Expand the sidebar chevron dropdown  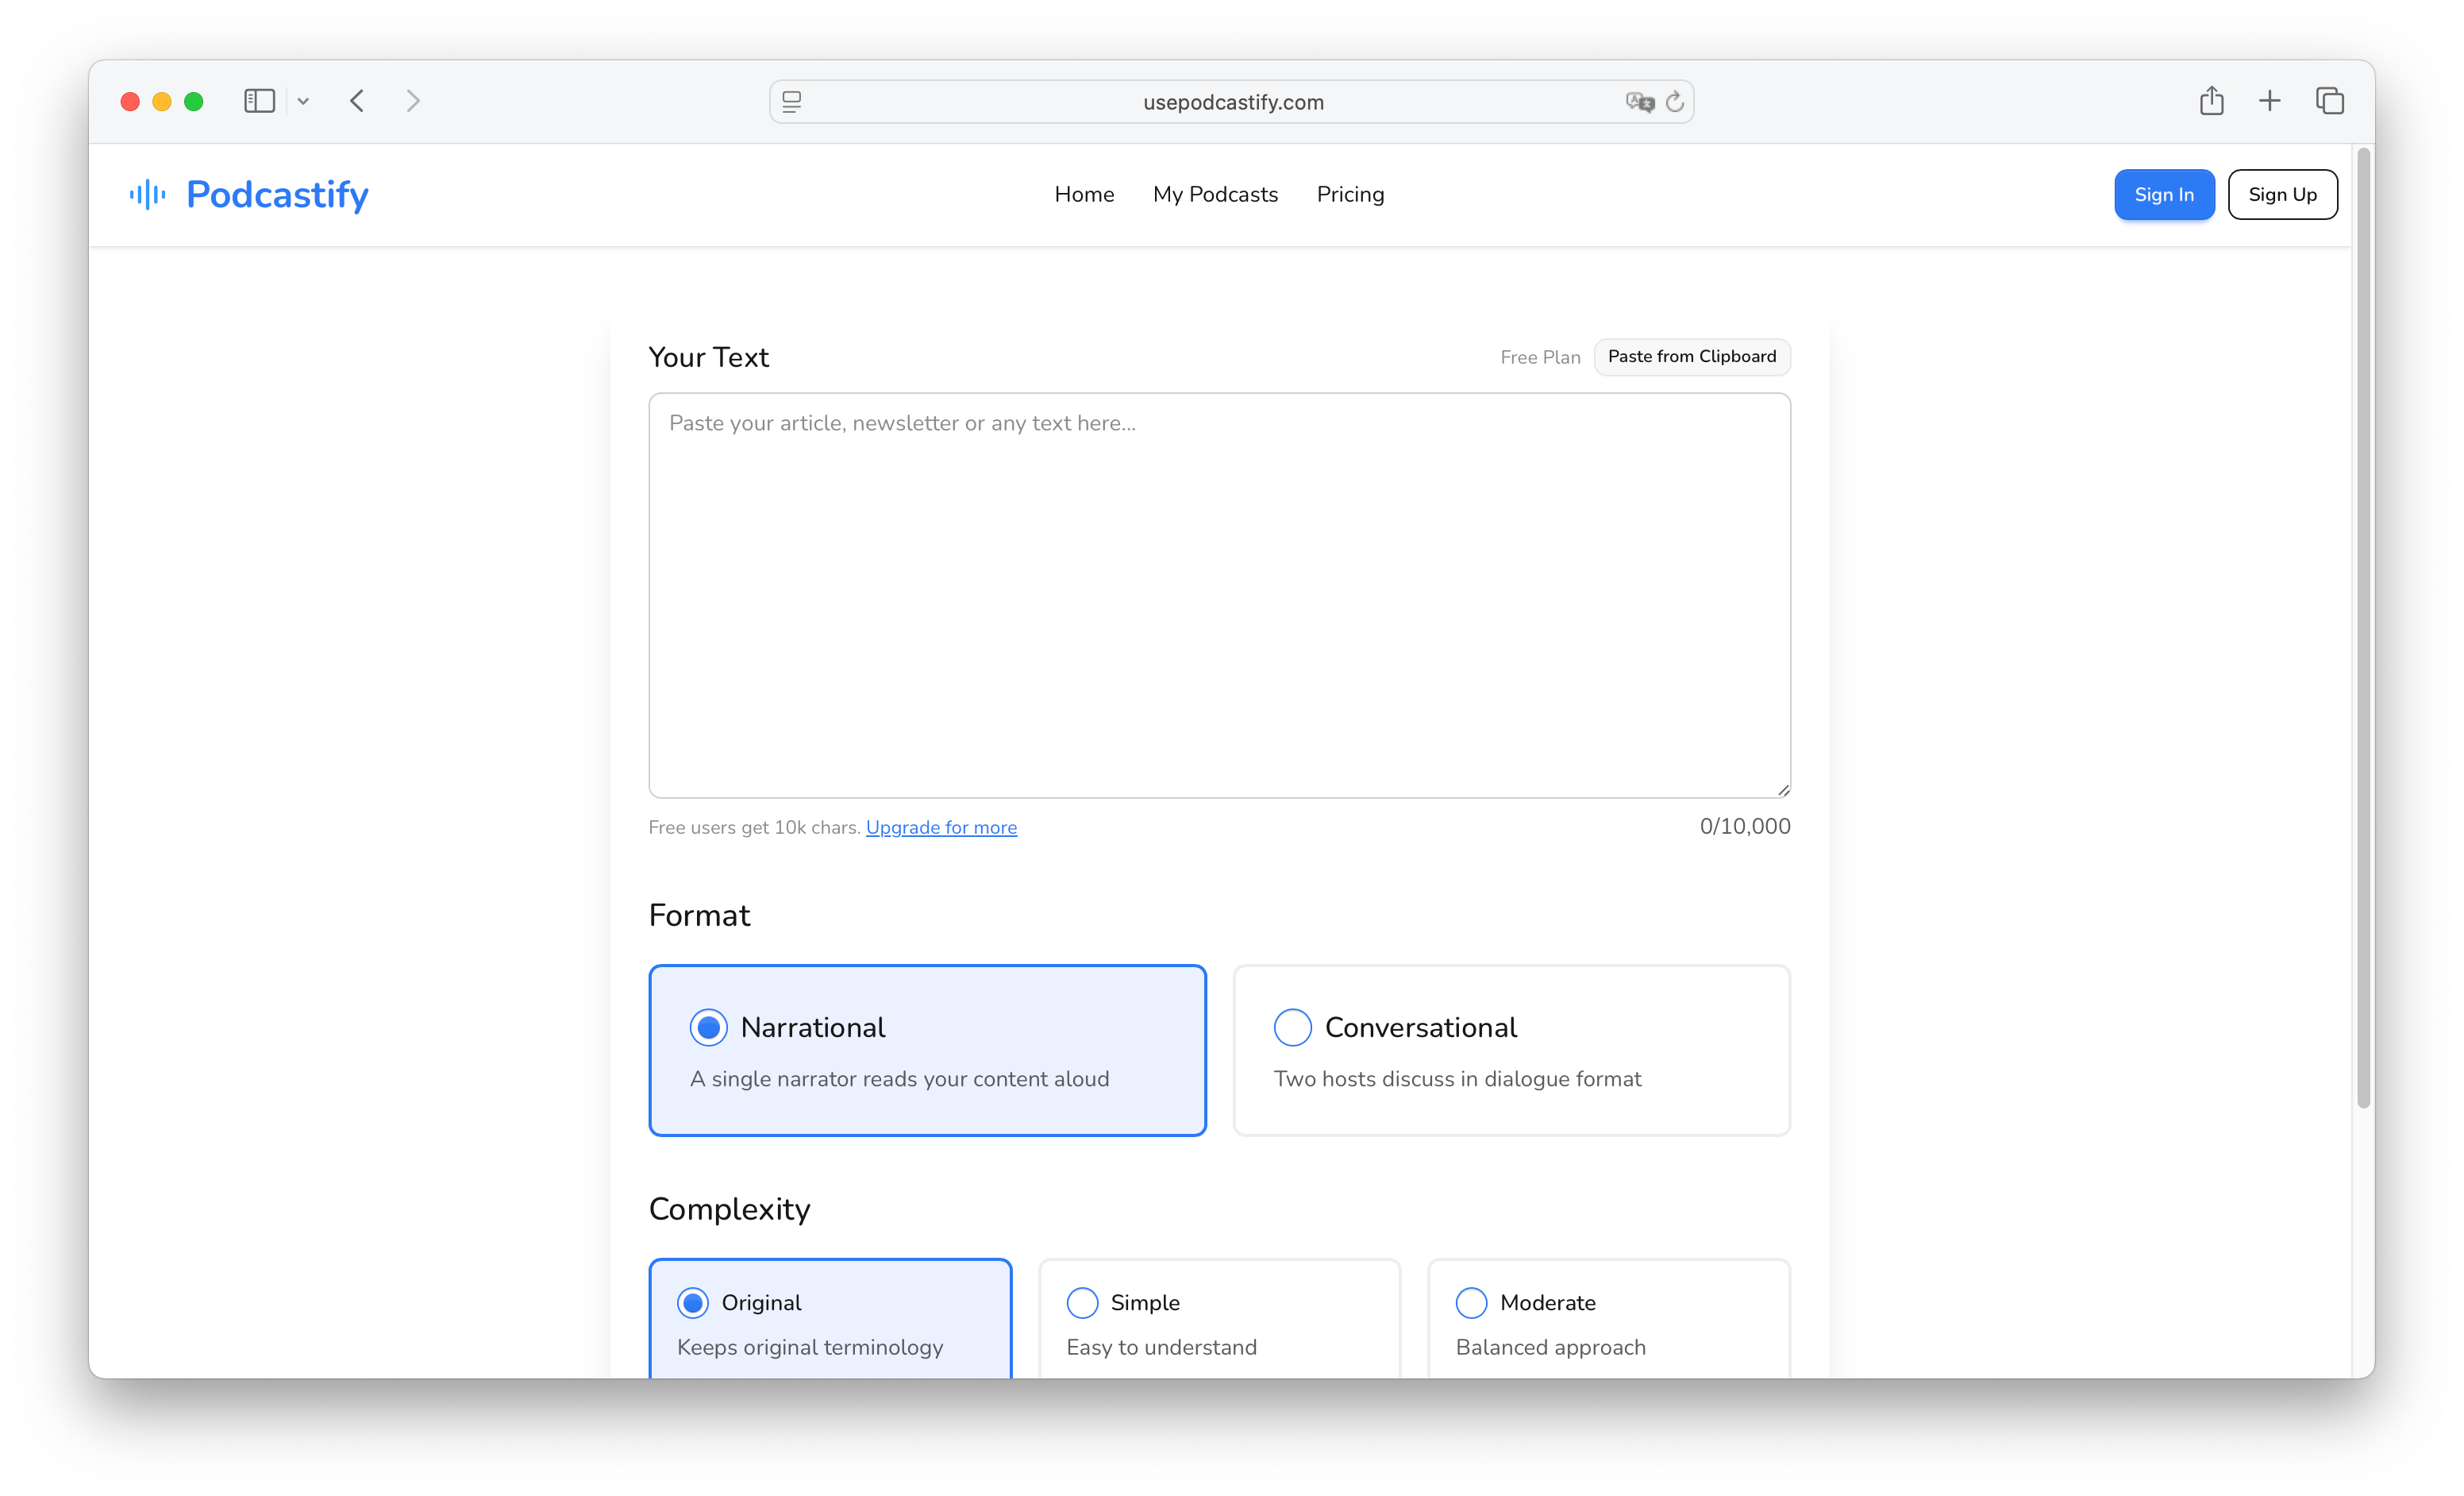click(304, 100)
